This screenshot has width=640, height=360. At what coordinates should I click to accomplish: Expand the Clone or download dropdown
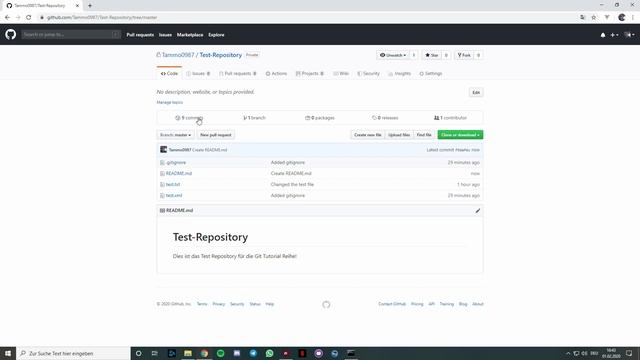[x=460, y=135]
